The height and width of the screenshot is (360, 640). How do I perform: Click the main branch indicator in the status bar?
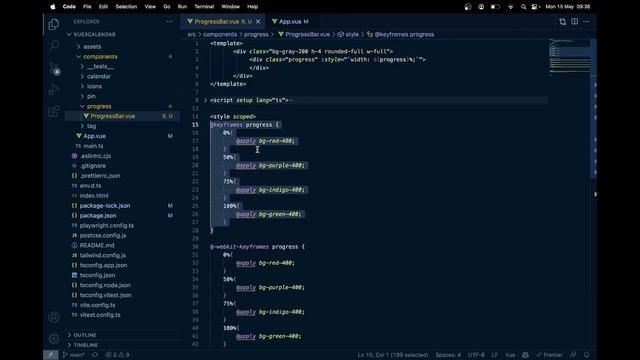click(73, 355)
